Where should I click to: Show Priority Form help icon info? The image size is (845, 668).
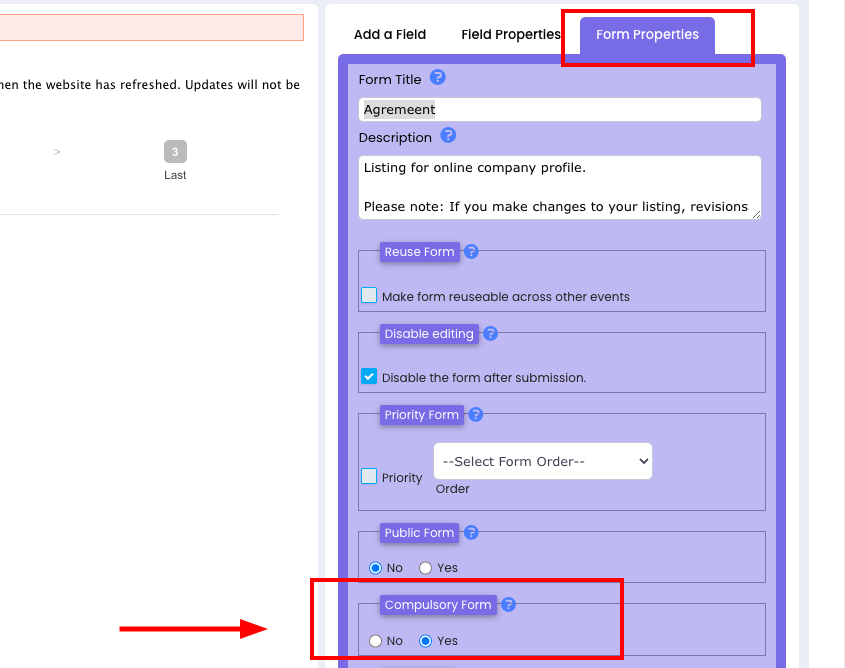(x=476, y=414)
